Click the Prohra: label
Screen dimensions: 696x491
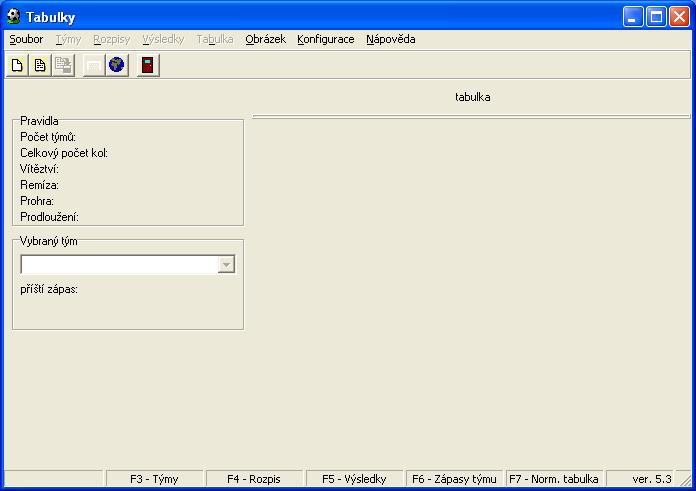click(37, 201)
